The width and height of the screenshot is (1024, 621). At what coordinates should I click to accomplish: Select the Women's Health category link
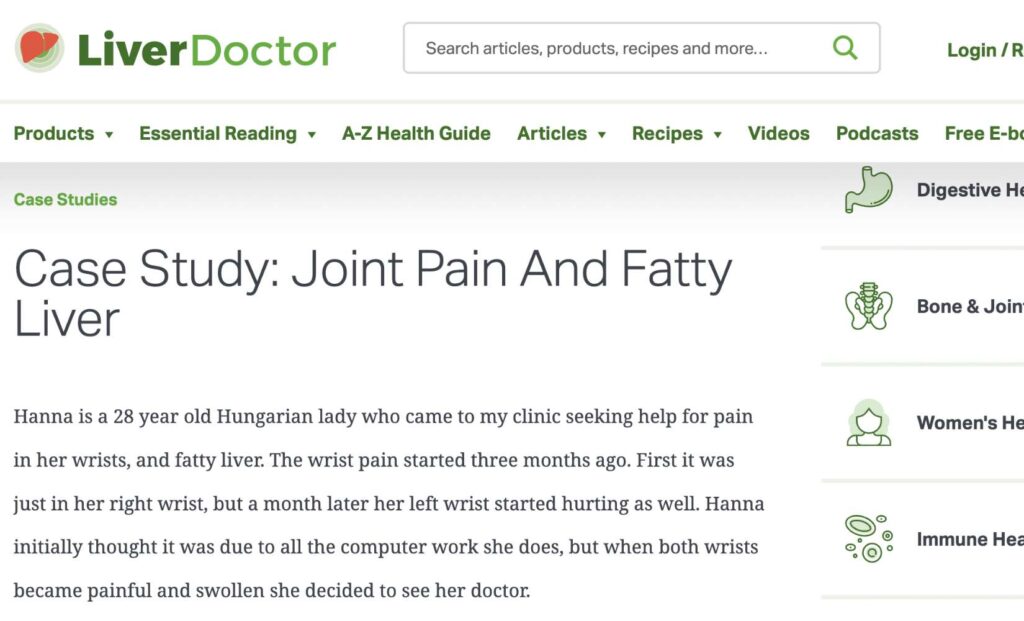click(970, 423)
